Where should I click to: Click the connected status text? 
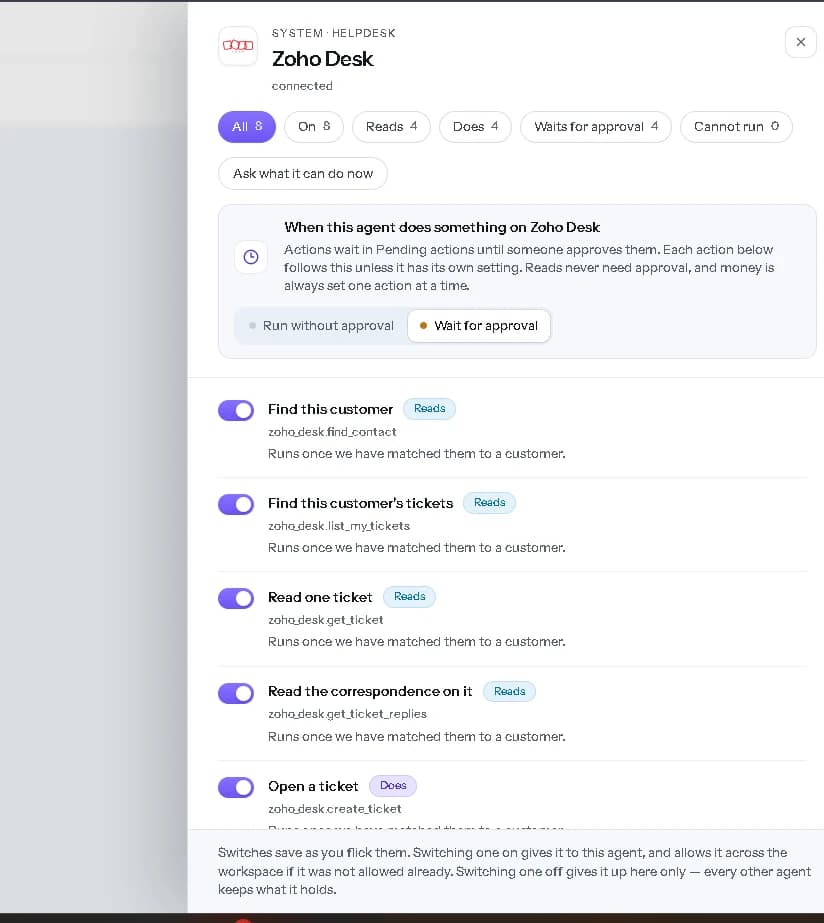click(x=302, y=86)
